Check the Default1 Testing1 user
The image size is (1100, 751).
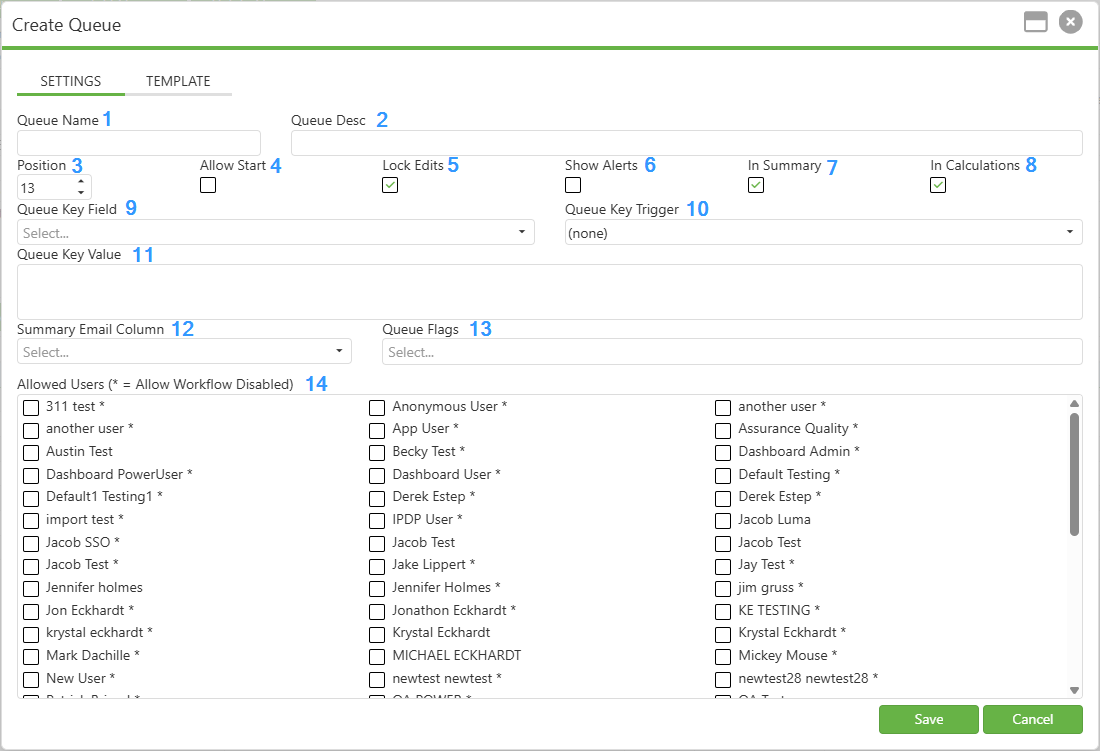[x=31, y=498]
